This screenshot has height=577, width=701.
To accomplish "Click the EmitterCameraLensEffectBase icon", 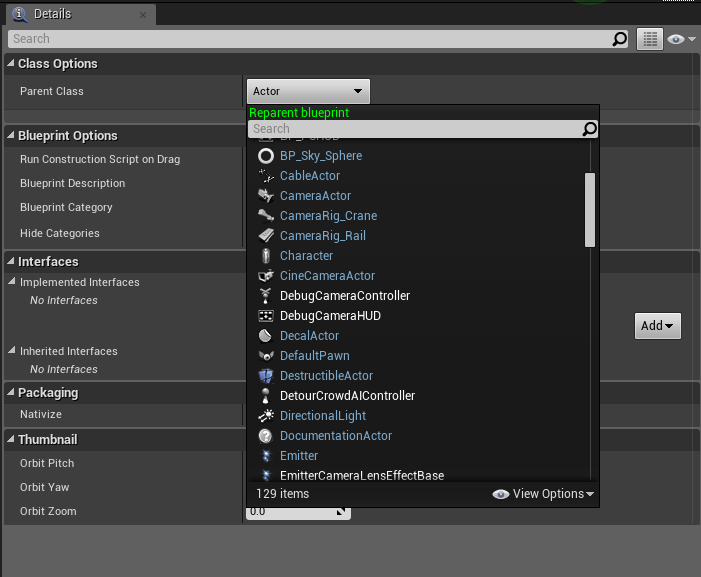I will (x=266, y=476).
